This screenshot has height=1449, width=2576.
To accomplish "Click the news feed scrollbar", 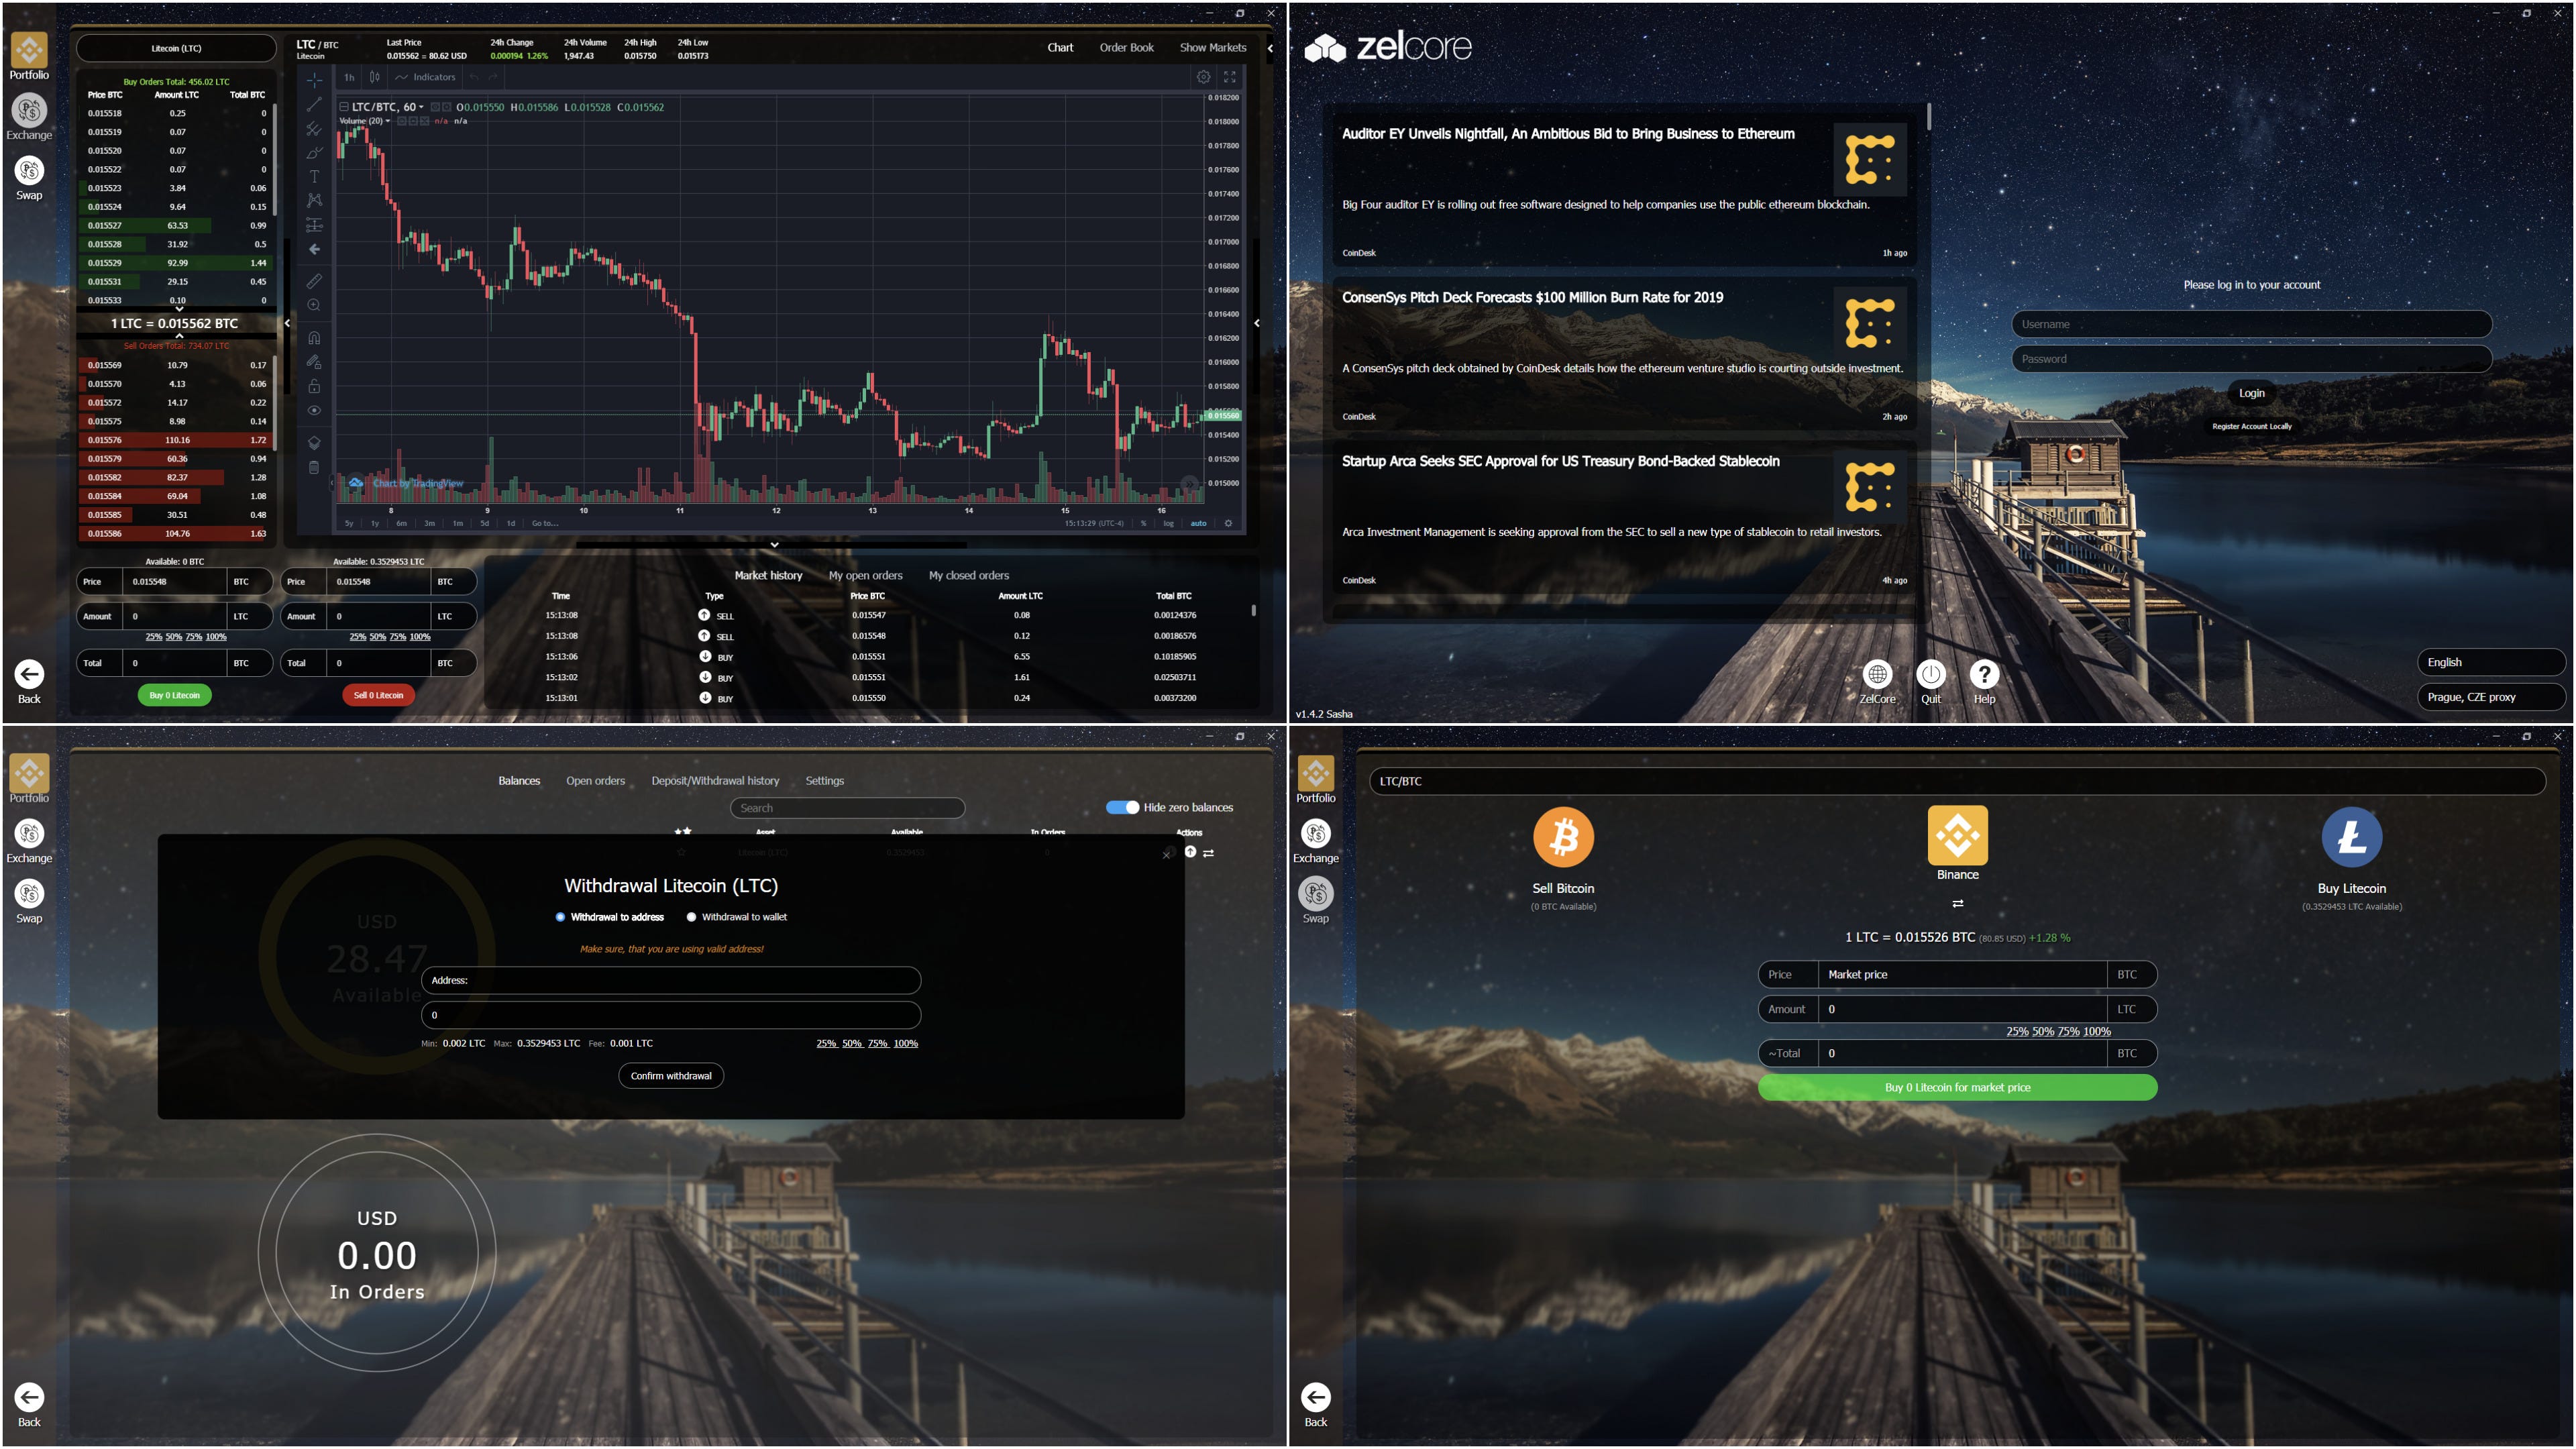I will 1928,116.
